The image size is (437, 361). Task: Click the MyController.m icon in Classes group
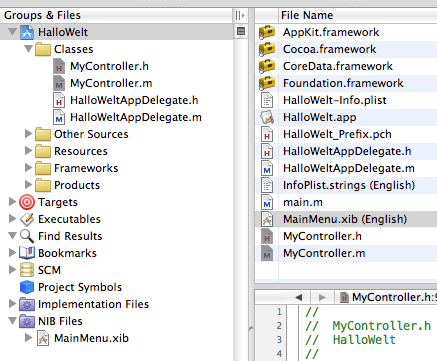pyautogui.click(x=59, y=83)
